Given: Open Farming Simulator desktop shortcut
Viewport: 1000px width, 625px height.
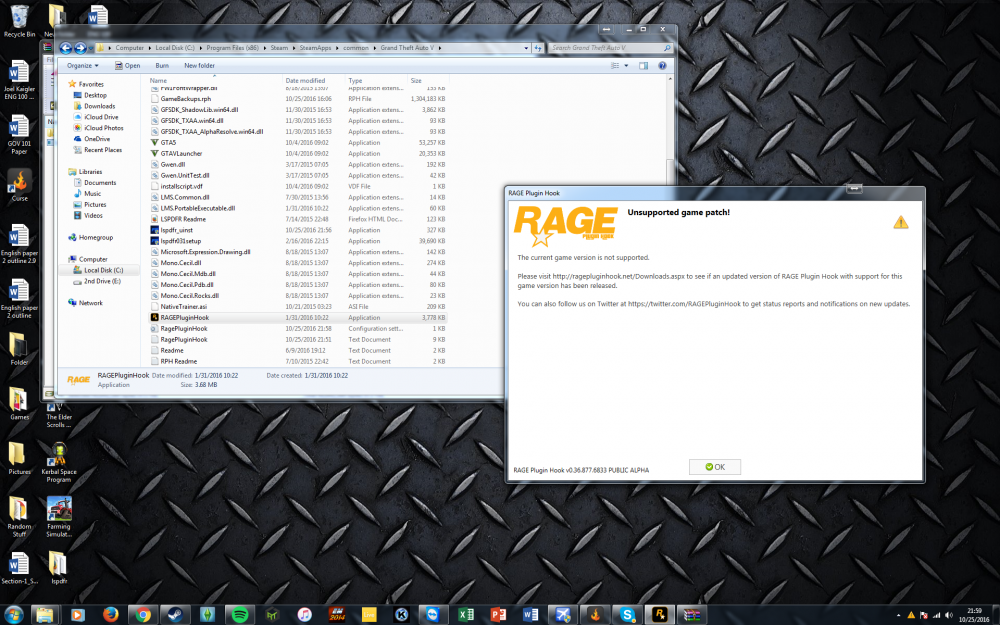Looking at the screenshot, I should point(59,517).
